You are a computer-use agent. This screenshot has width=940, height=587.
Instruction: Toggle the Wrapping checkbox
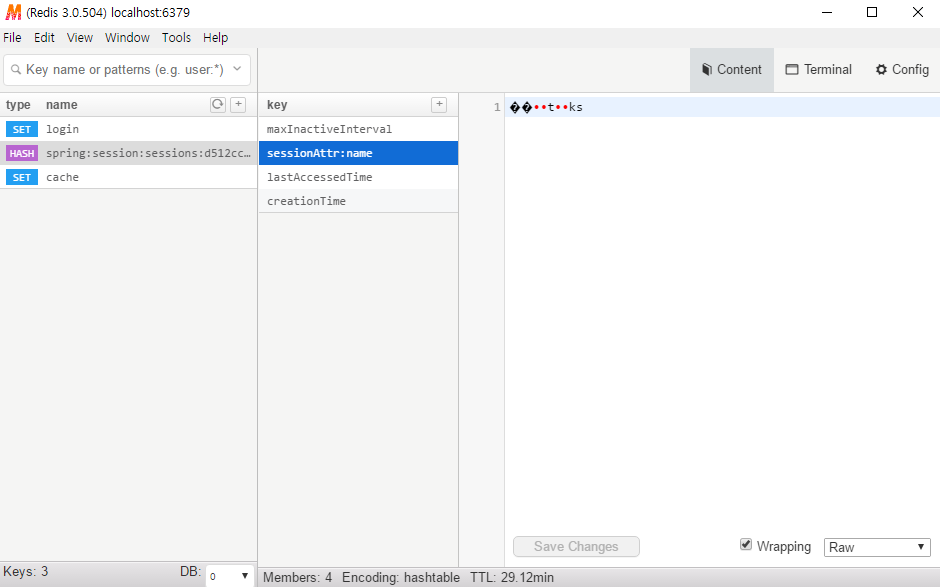(746, 544)
